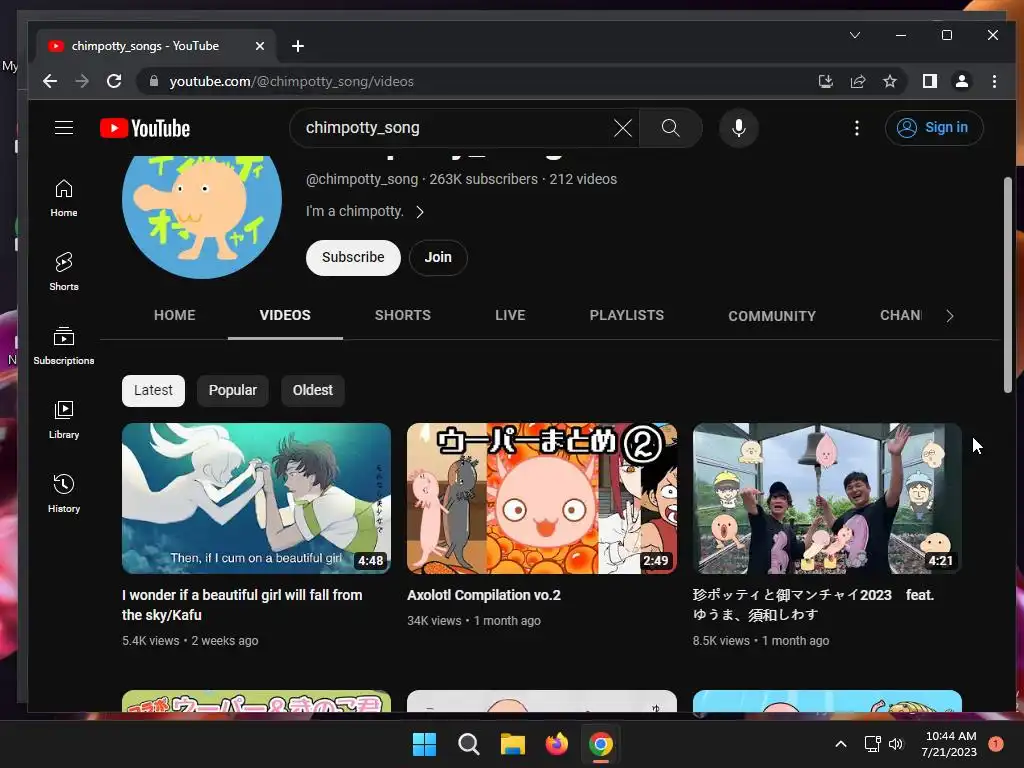Click the browser back arrow
The width and height of the screenshot is (1024, 768).
[x=50, y=81]
